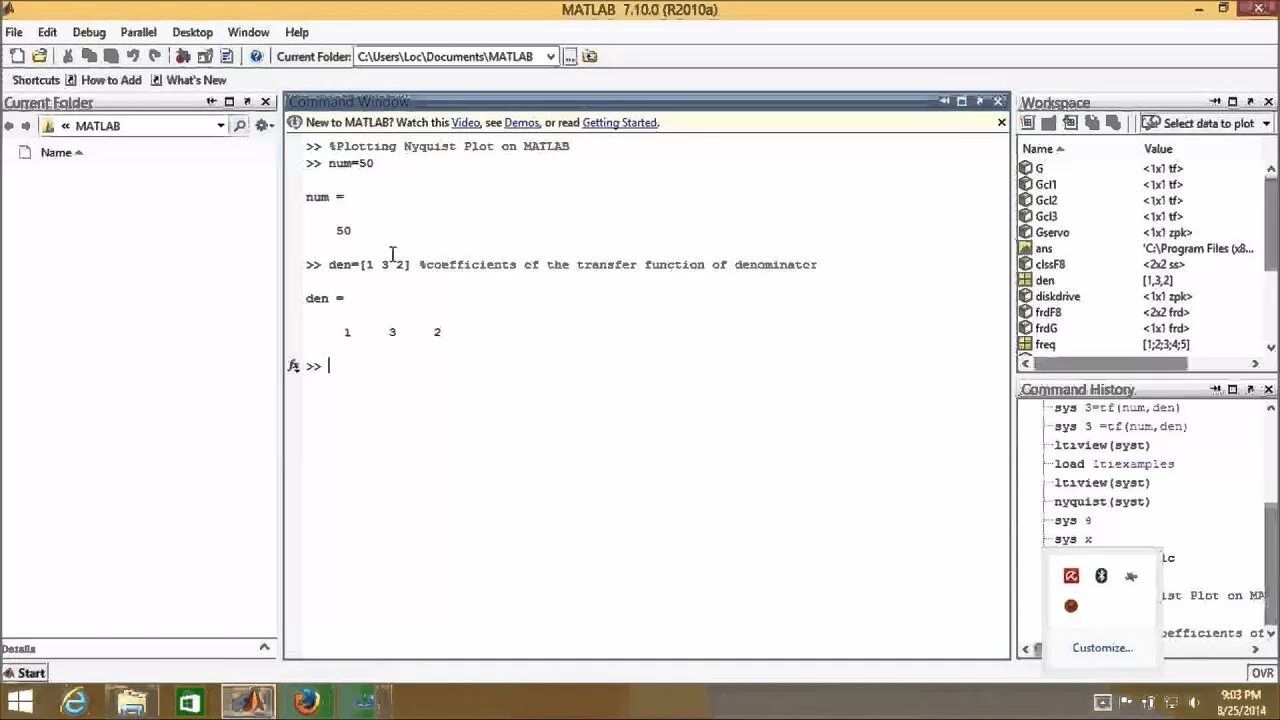Sort Workspace by Name column header
This screenshot has height=720, width=1280.
(x=1043, y=149)
